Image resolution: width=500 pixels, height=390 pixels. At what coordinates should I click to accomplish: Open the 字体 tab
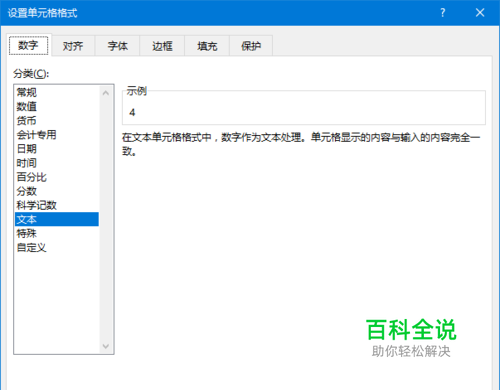[x=117, y=46]
